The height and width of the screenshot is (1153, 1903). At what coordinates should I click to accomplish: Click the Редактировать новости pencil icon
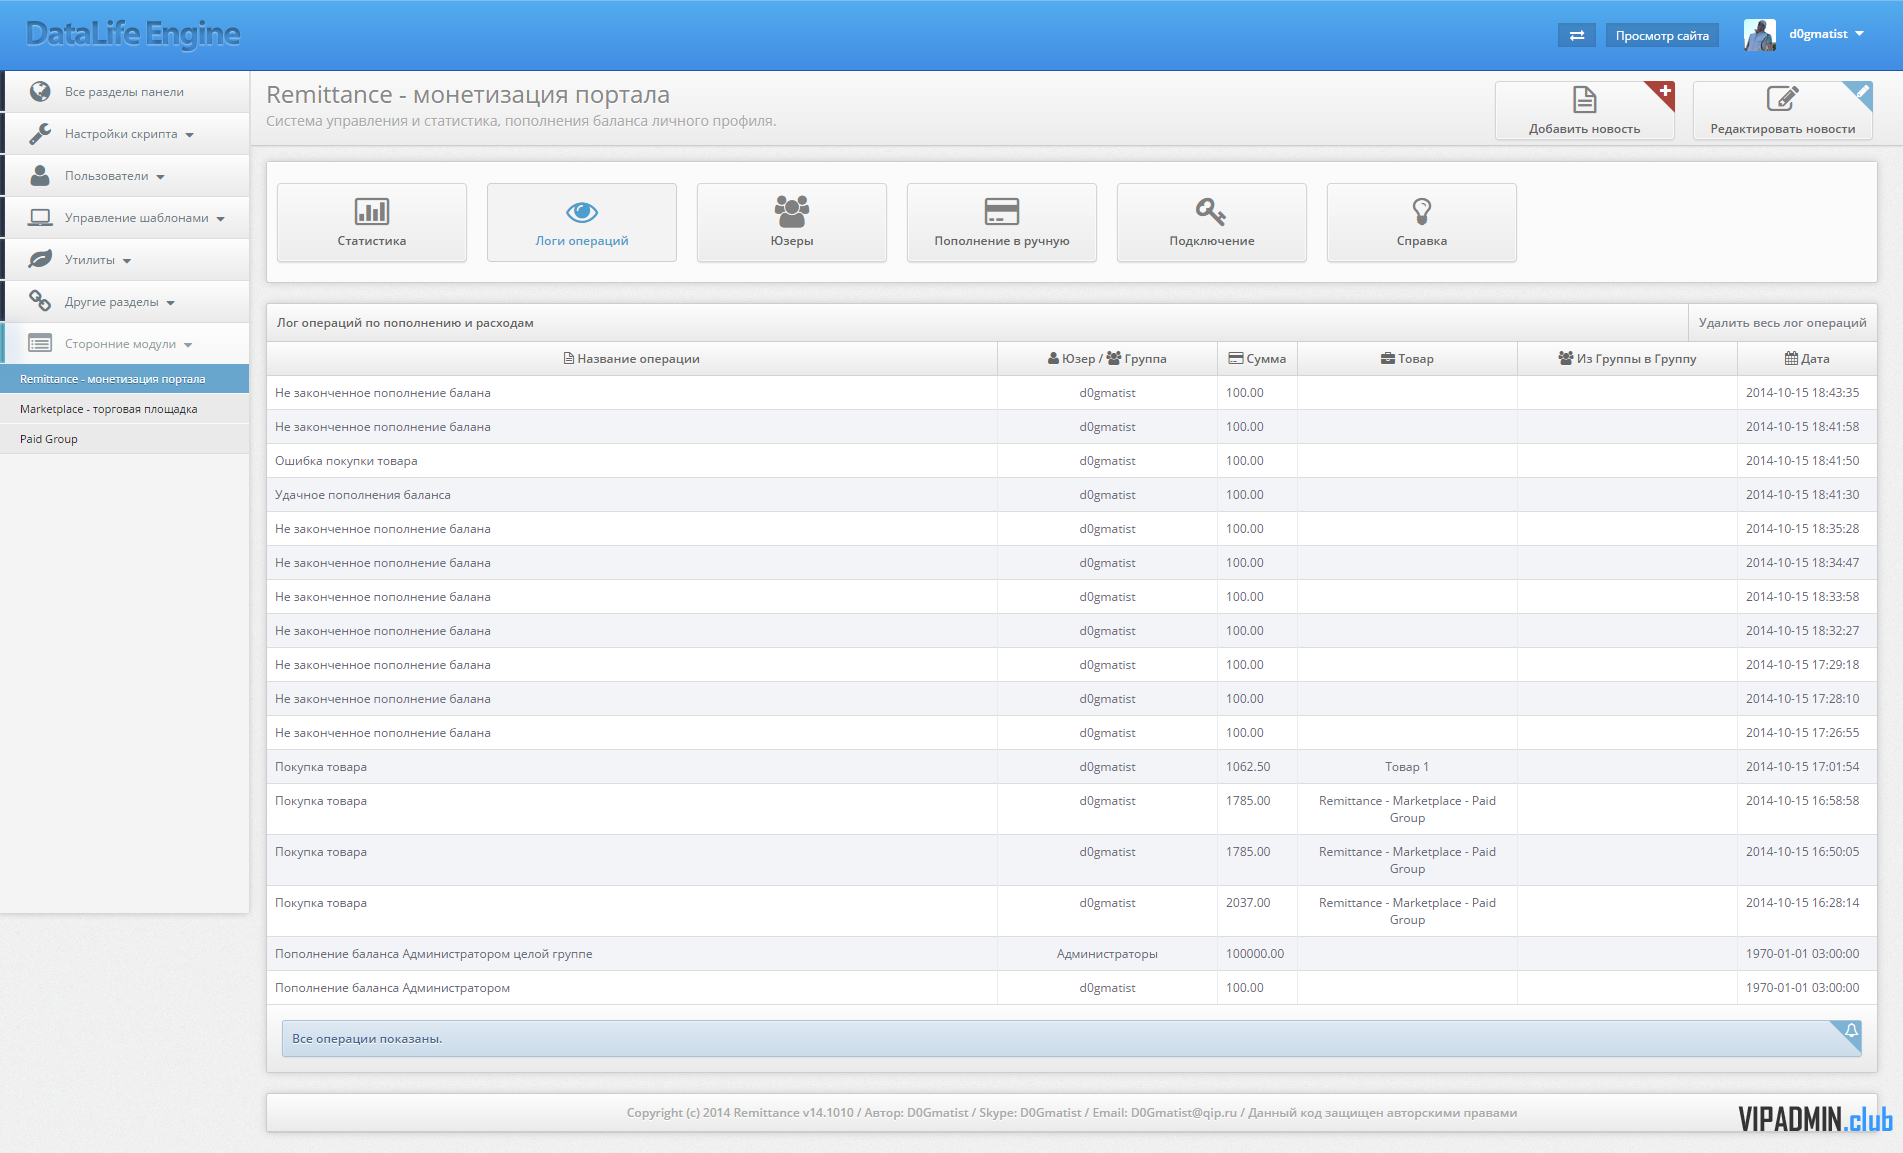tap(1782, 99)
